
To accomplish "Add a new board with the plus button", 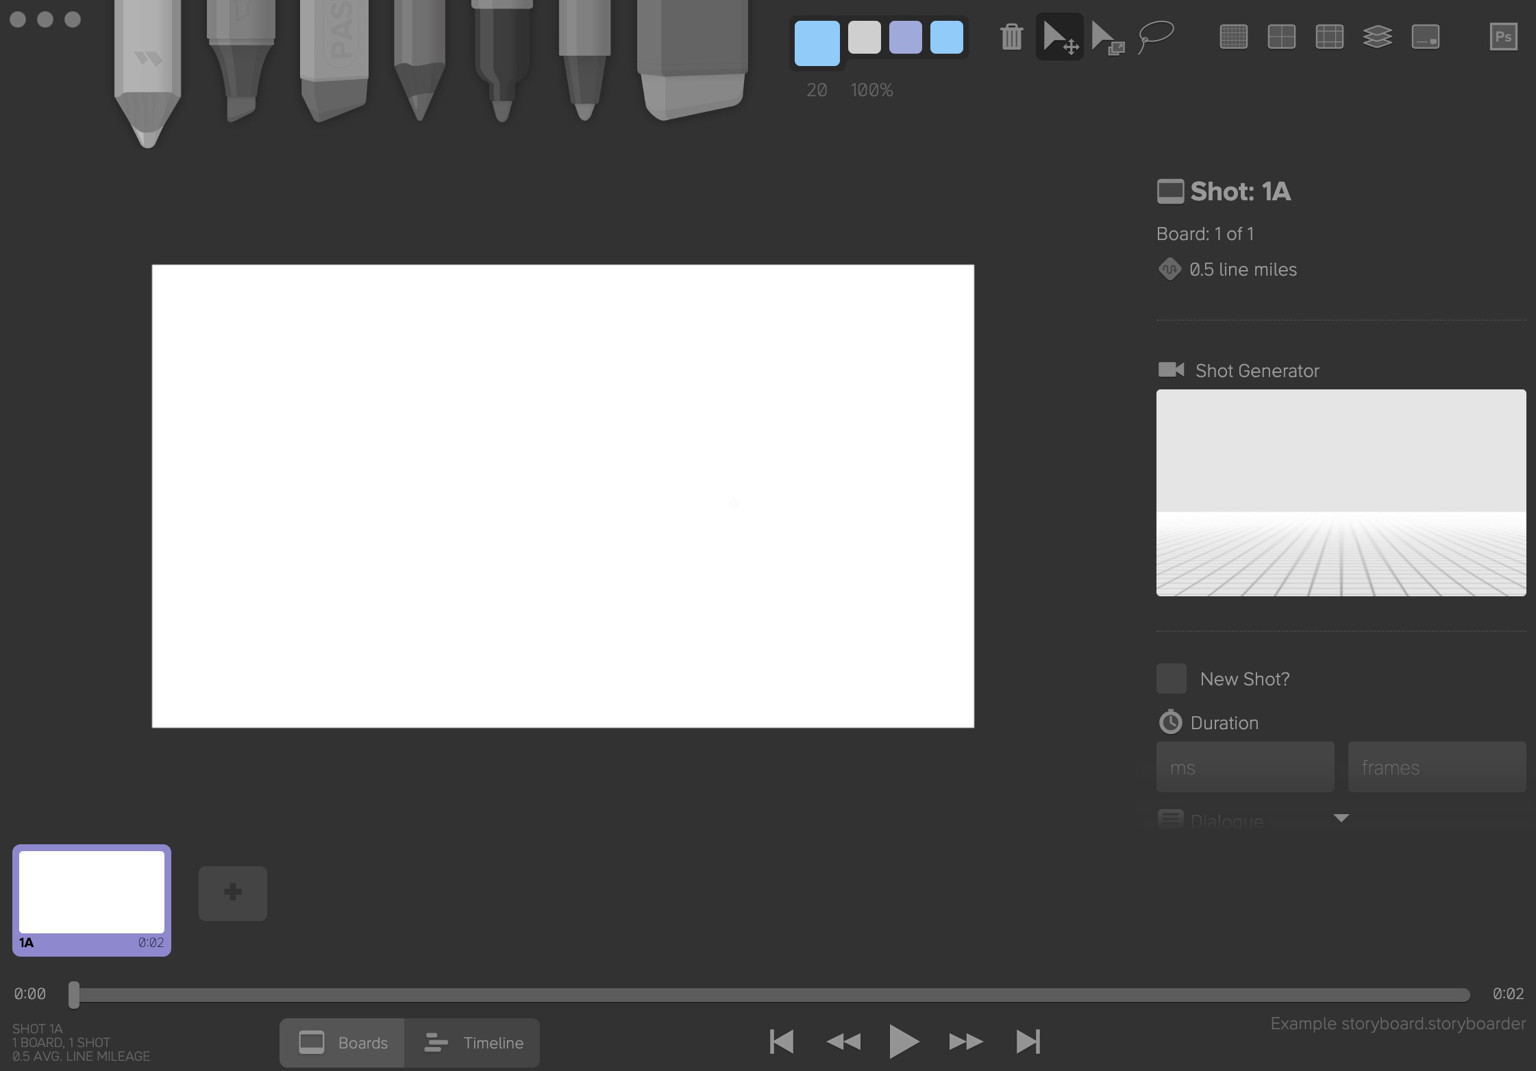I will [x=232, y=893].
